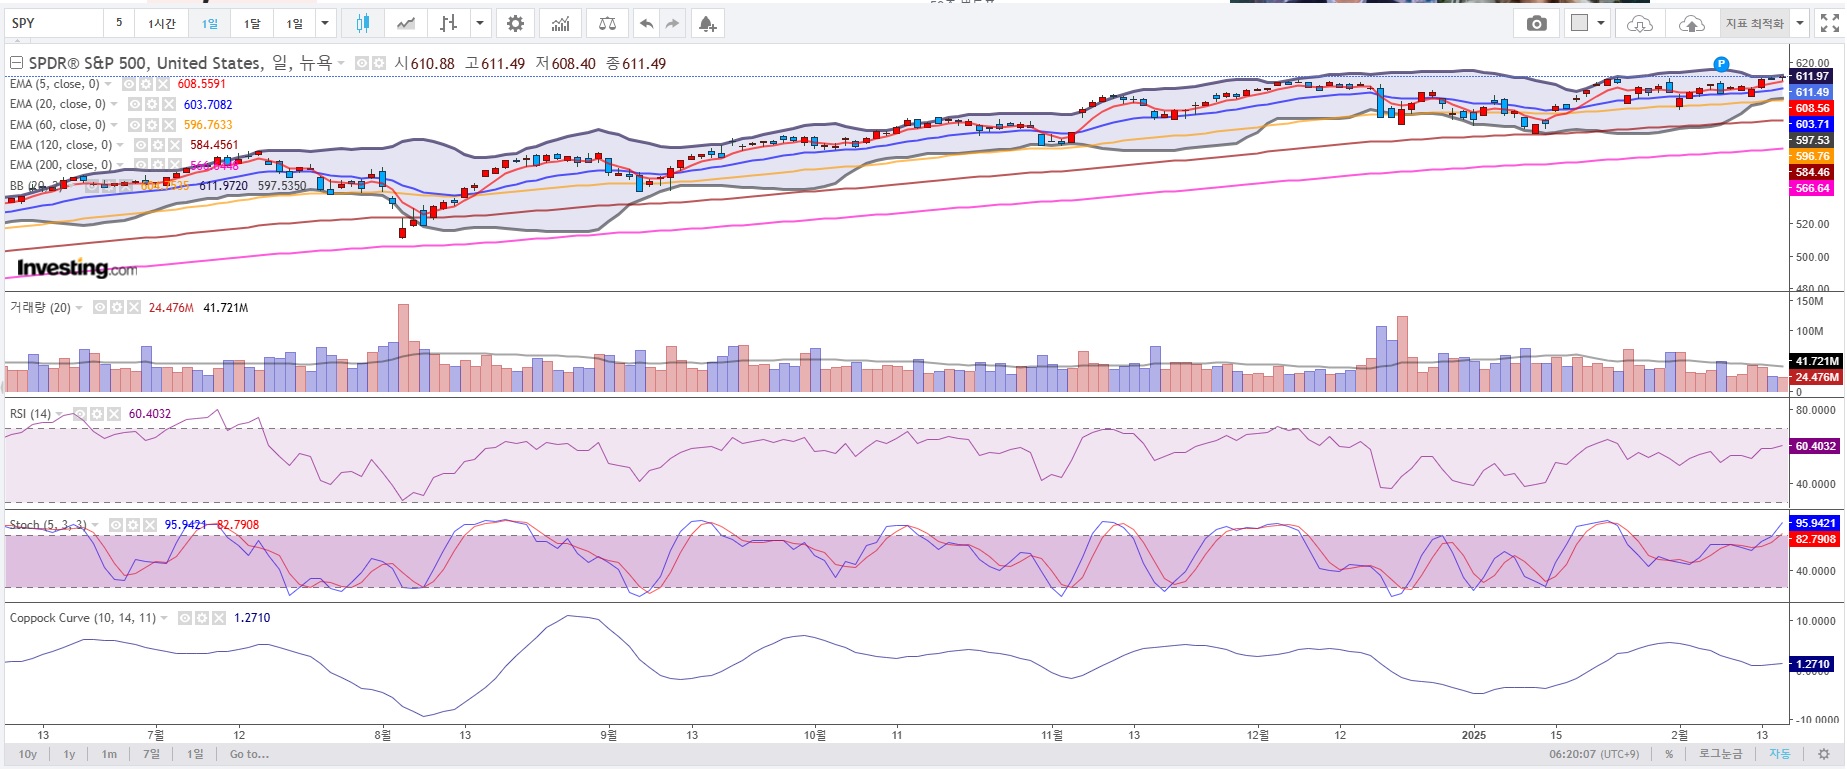This screenshot has width=1847, height=770.
Task: Click the 지표 최적화 button
Action: [x=1754, y=23]
